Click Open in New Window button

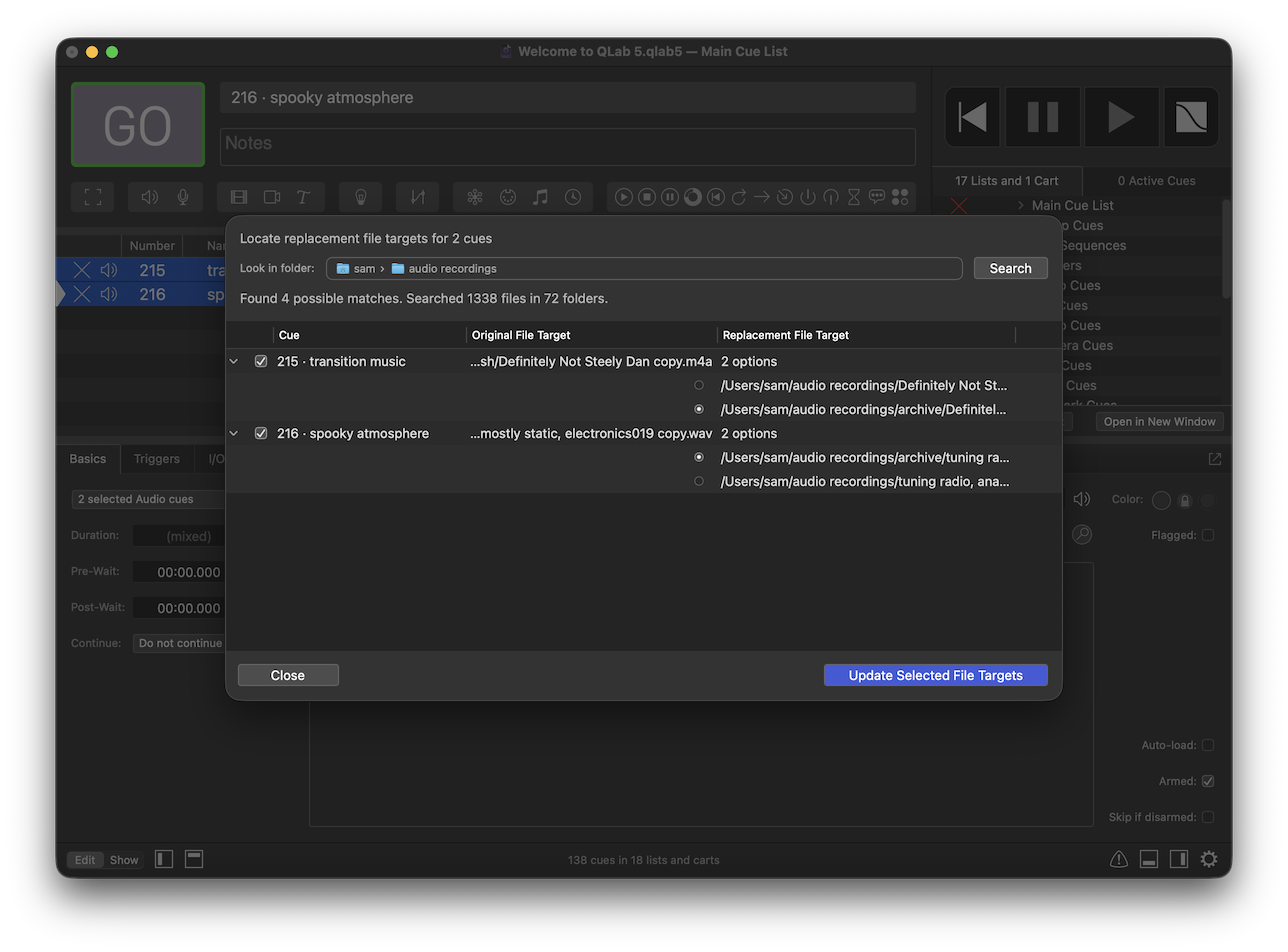click(1160, 421)
